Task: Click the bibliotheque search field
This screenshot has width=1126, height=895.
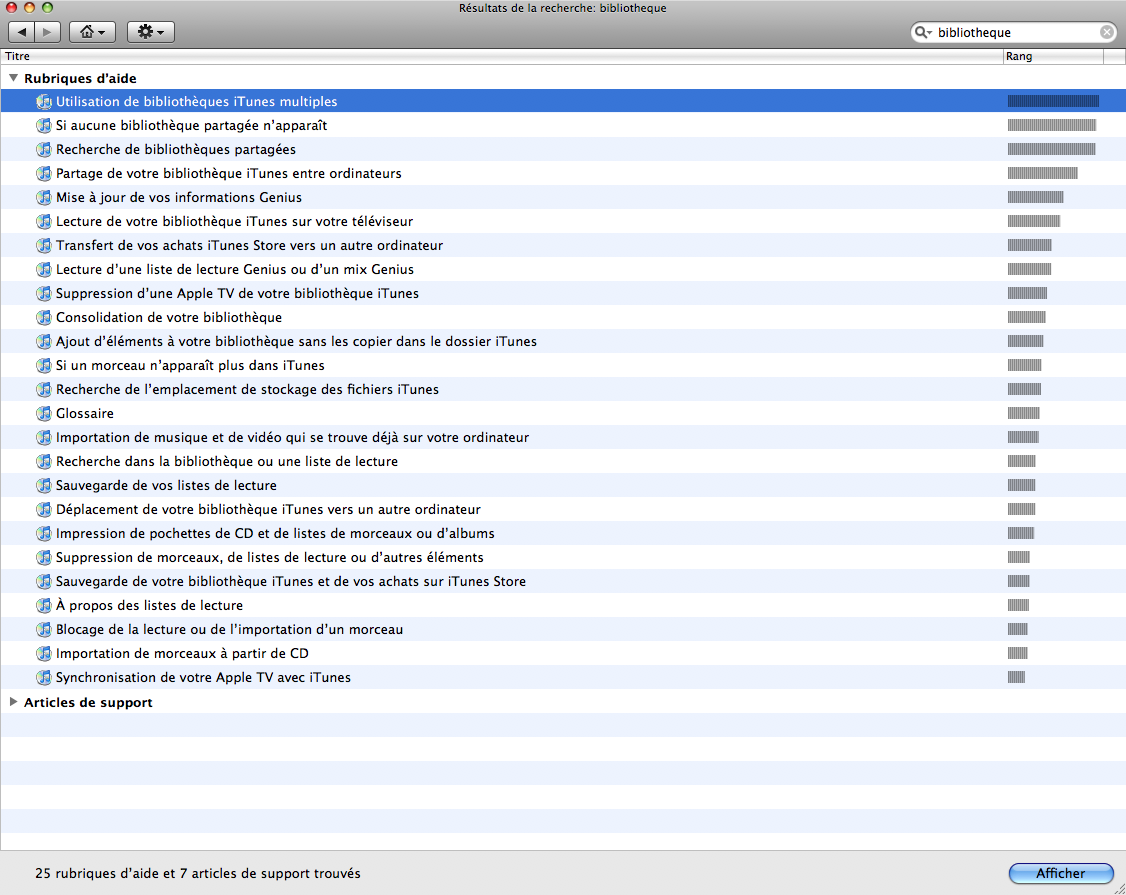Action: (x=1014, y=32)
